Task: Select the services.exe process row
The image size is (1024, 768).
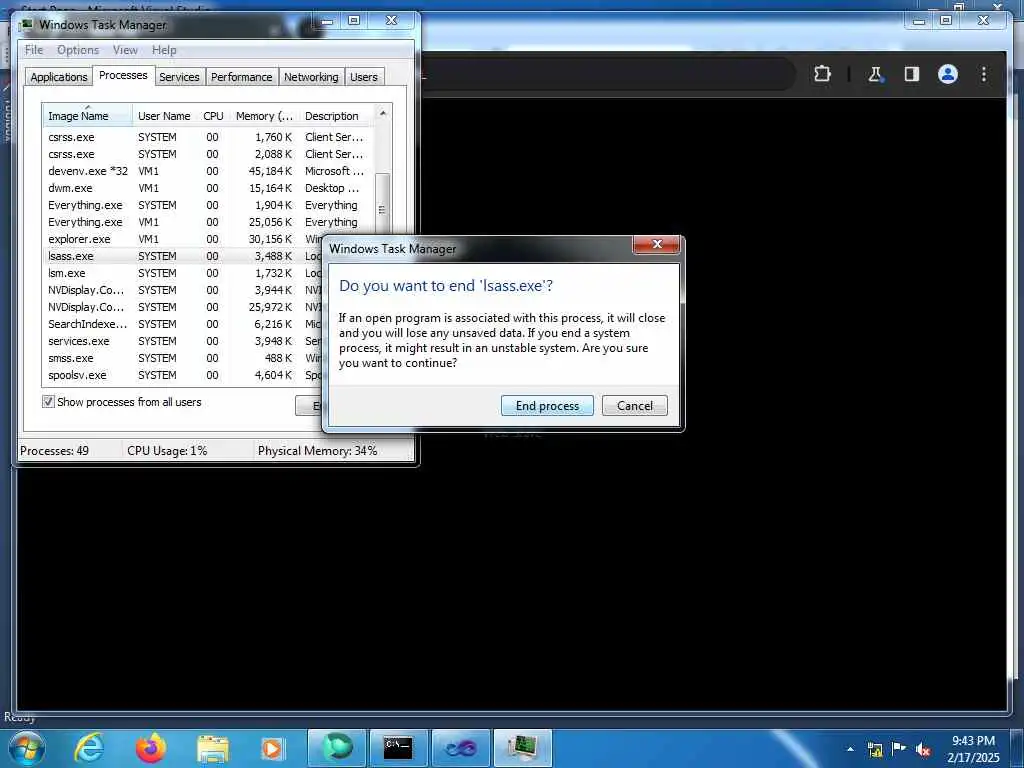Action: click(183, 341)
